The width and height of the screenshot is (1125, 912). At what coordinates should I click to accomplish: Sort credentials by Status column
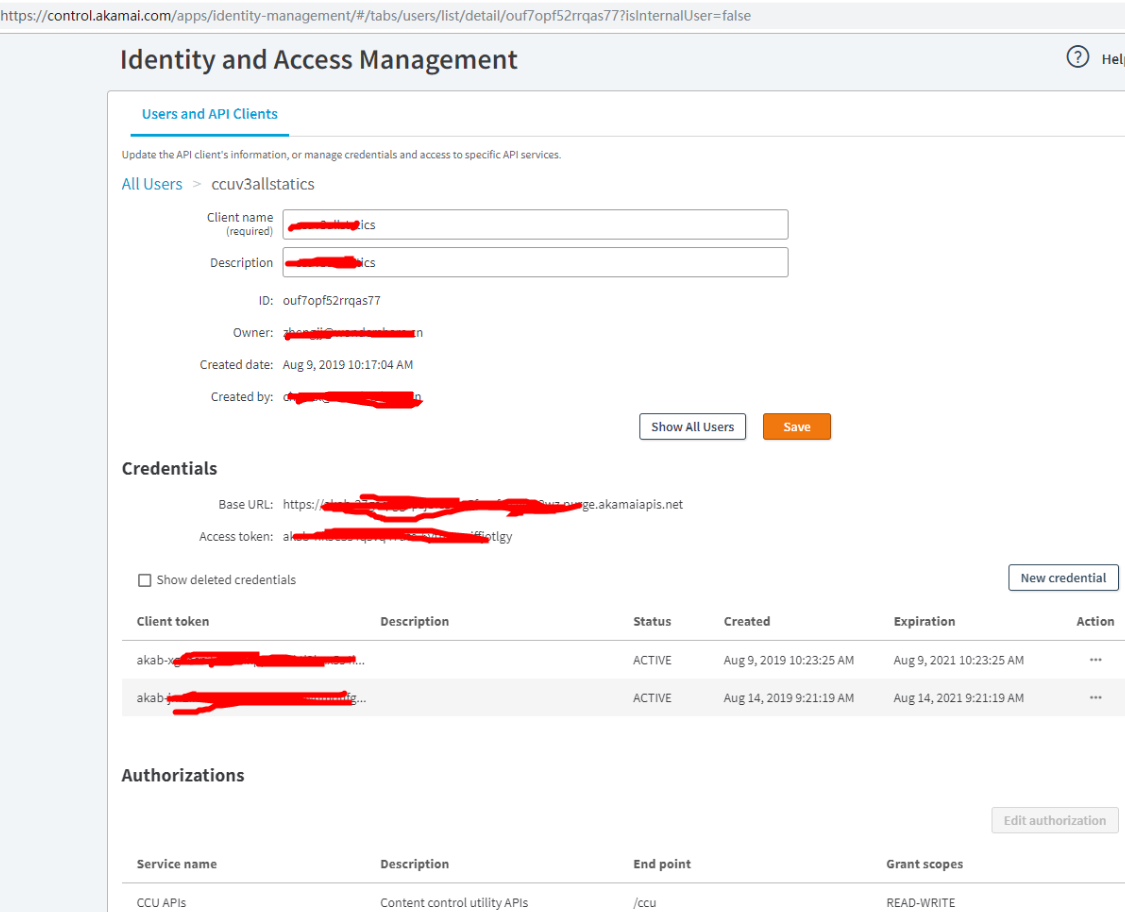pos(652,621)
